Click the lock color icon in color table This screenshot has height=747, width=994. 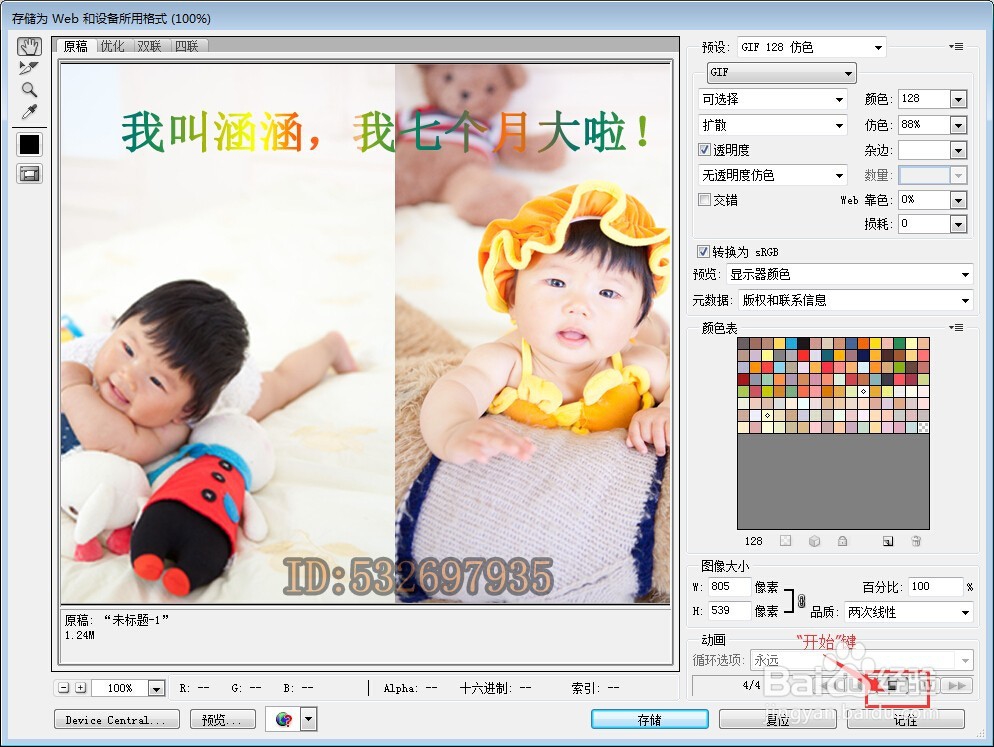tap(842, 542)
